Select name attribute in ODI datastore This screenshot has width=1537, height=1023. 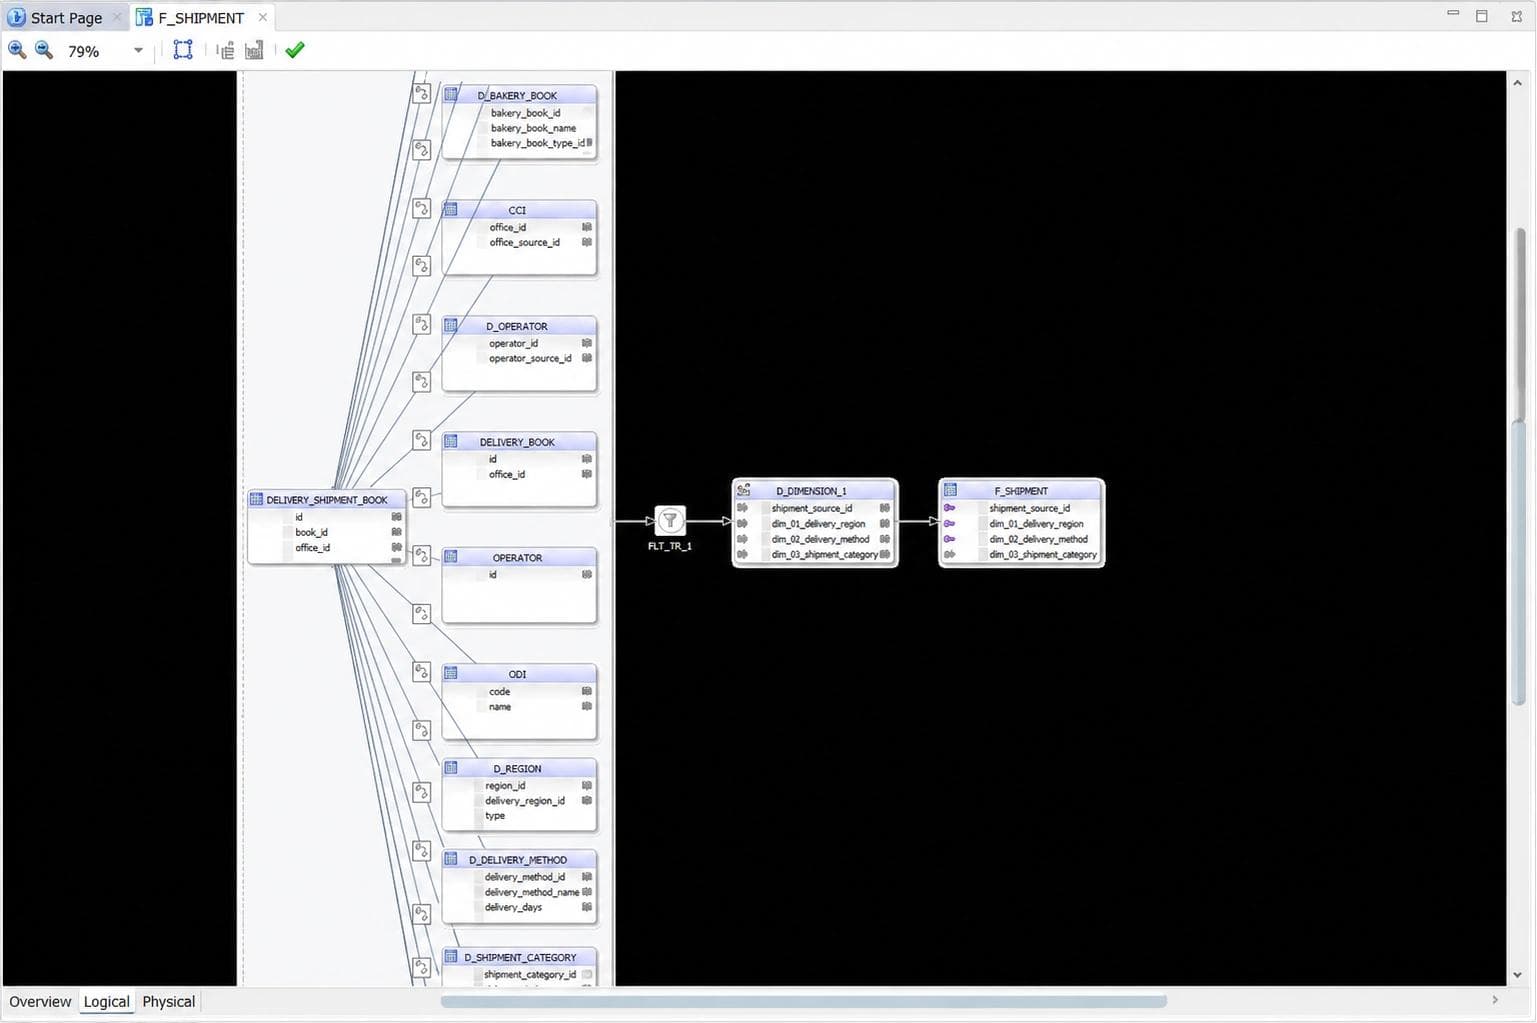tap(500, 707)
